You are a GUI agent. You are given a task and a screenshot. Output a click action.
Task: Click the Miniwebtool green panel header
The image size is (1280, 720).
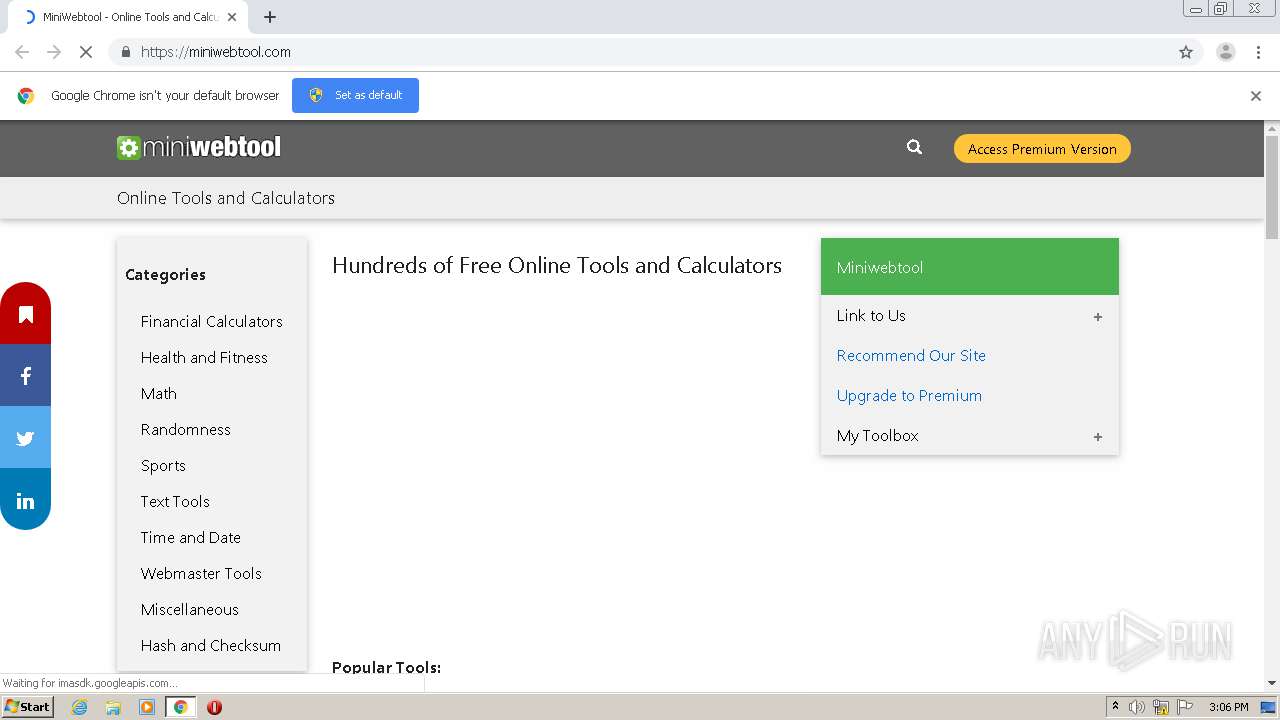coord(970,267)
